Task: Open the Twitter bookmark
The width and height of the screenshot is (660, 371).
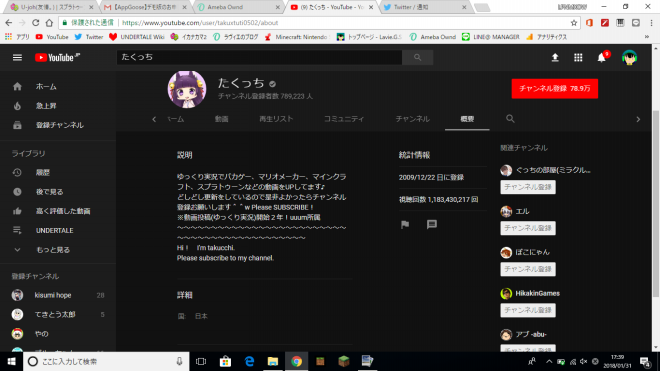Action: [x=89, y=37]
